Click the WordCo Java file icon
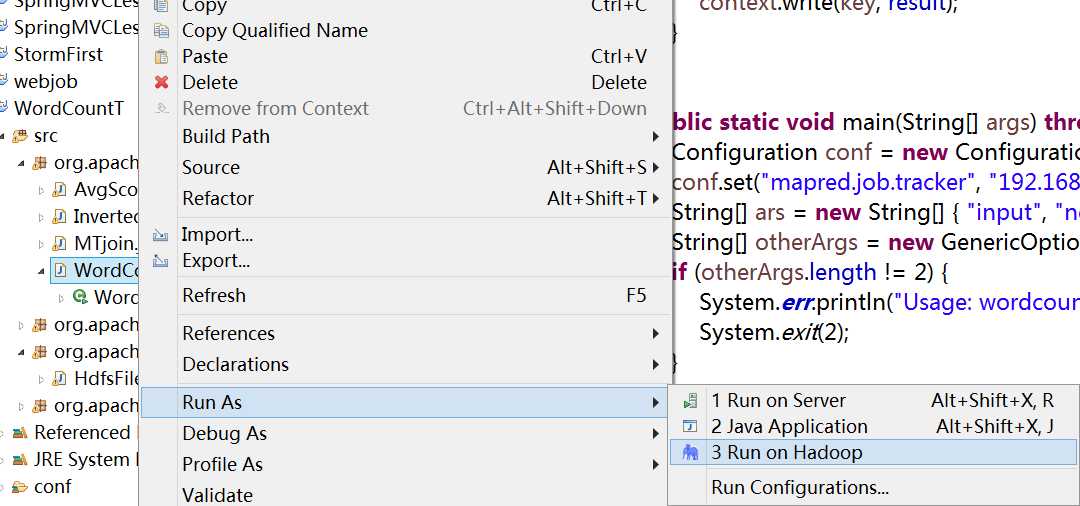 point(61,271)
